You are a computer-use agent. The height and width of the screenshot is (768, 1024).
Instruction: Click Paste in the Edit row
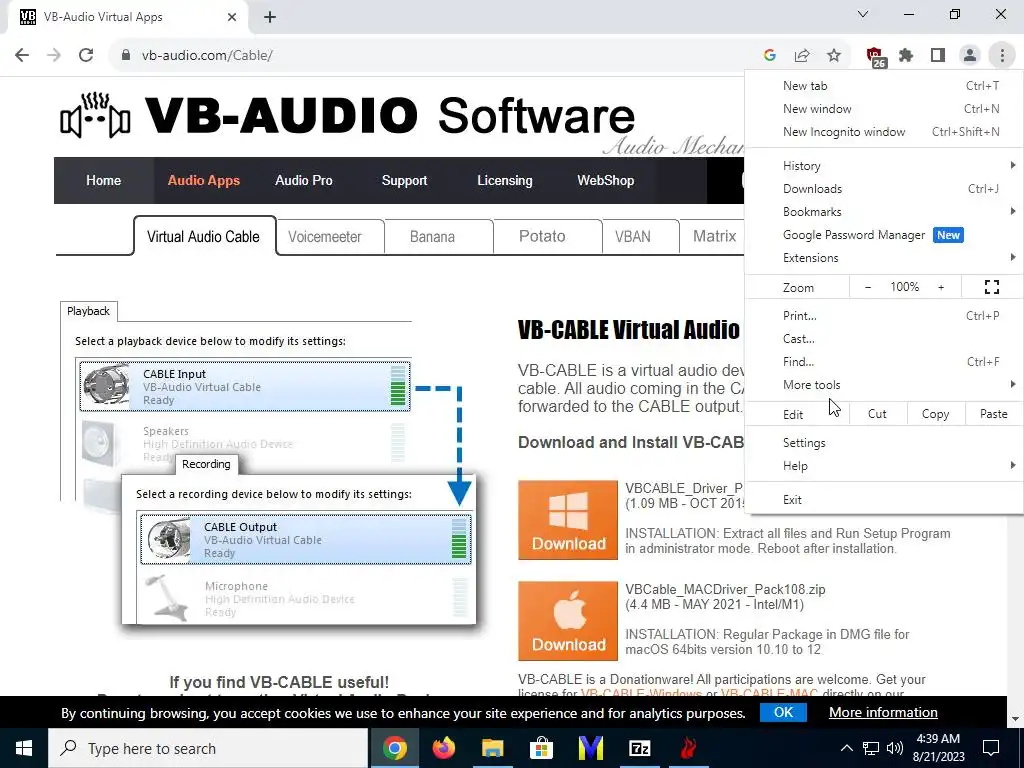pos(993,414)
